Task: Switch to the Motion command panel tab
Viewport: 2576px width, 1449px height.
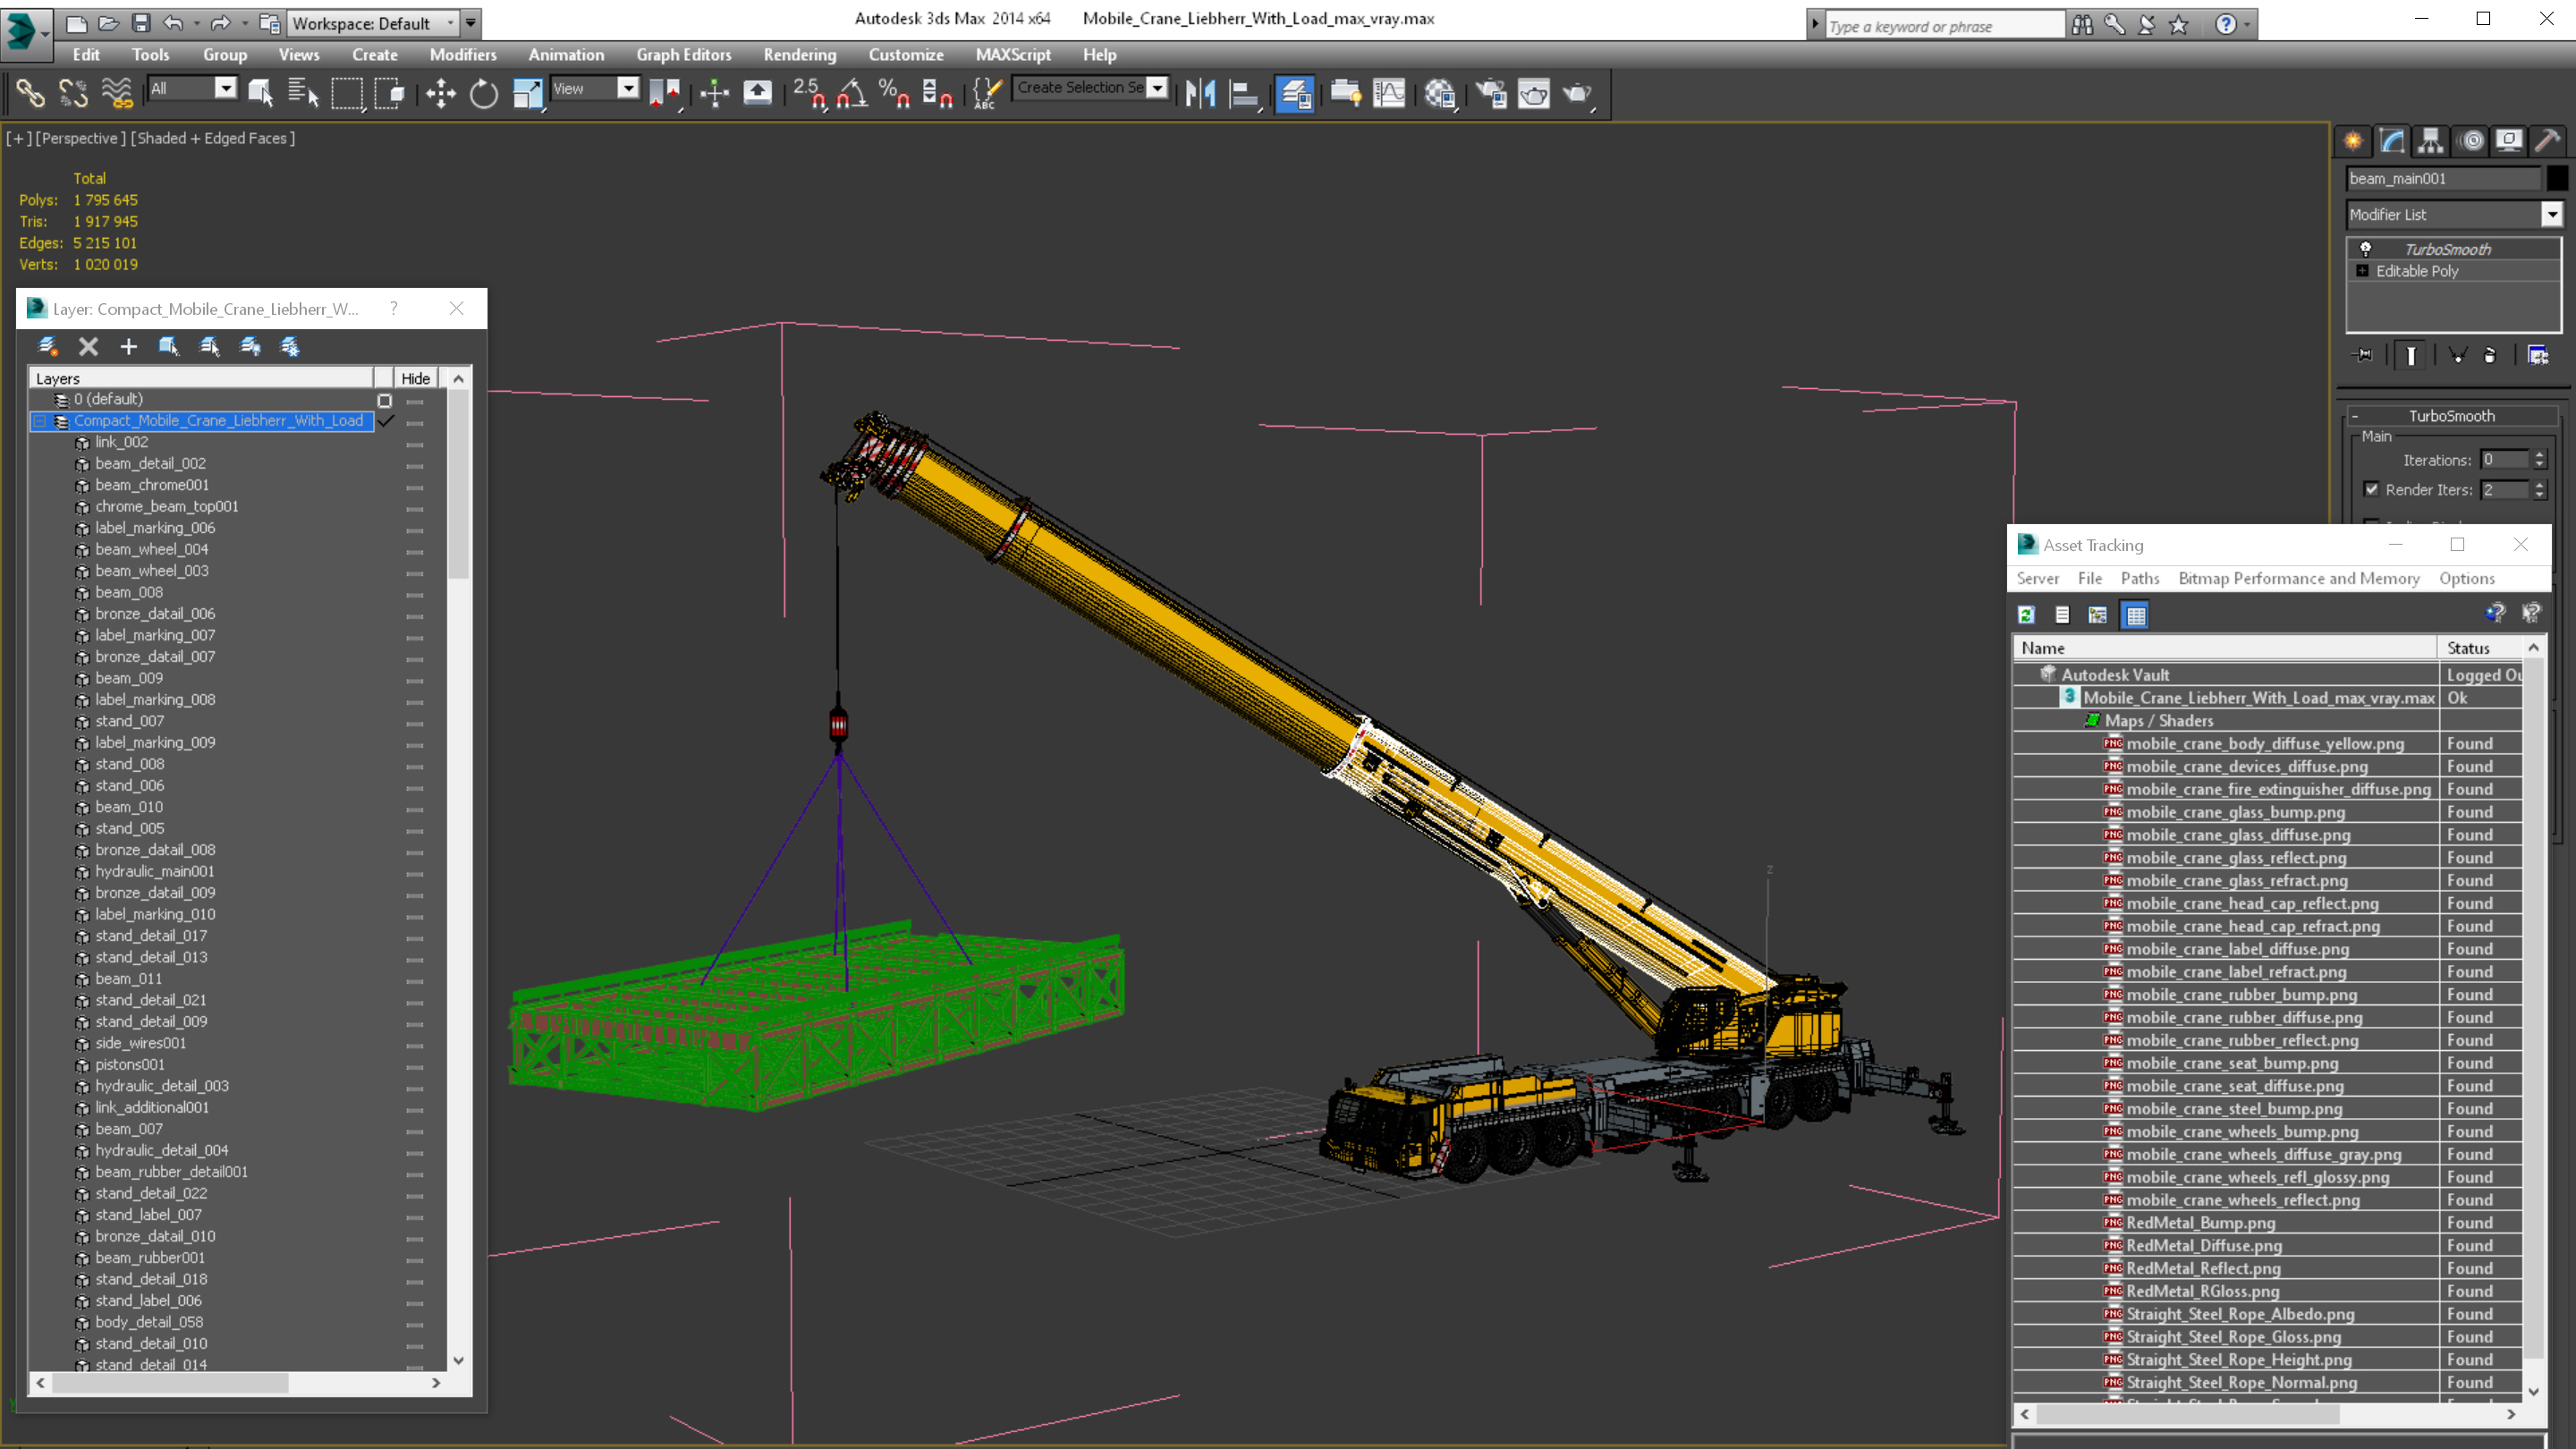Action: (x=2471, y=141)
